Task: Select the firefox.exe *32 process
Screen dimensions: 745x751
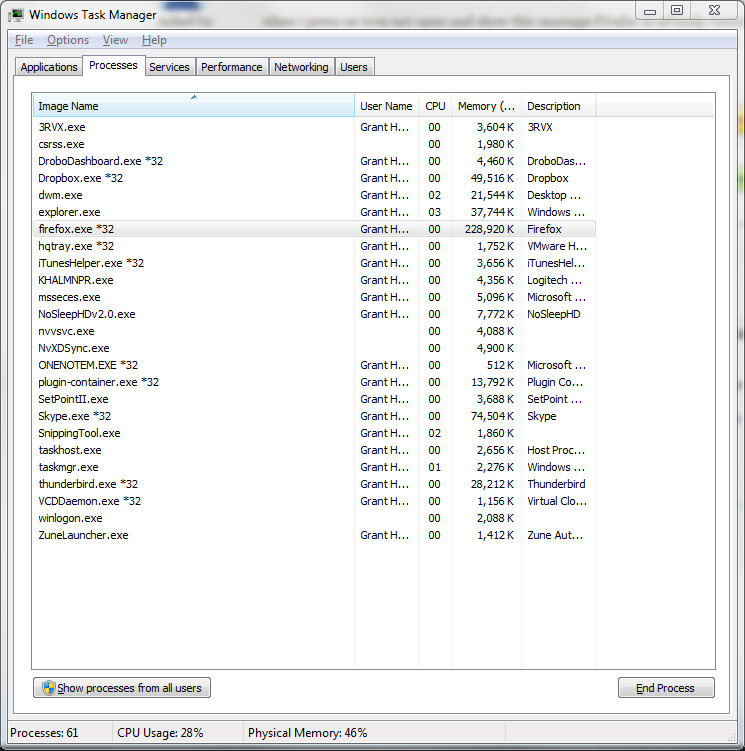Action: click(x=314, y=229)
